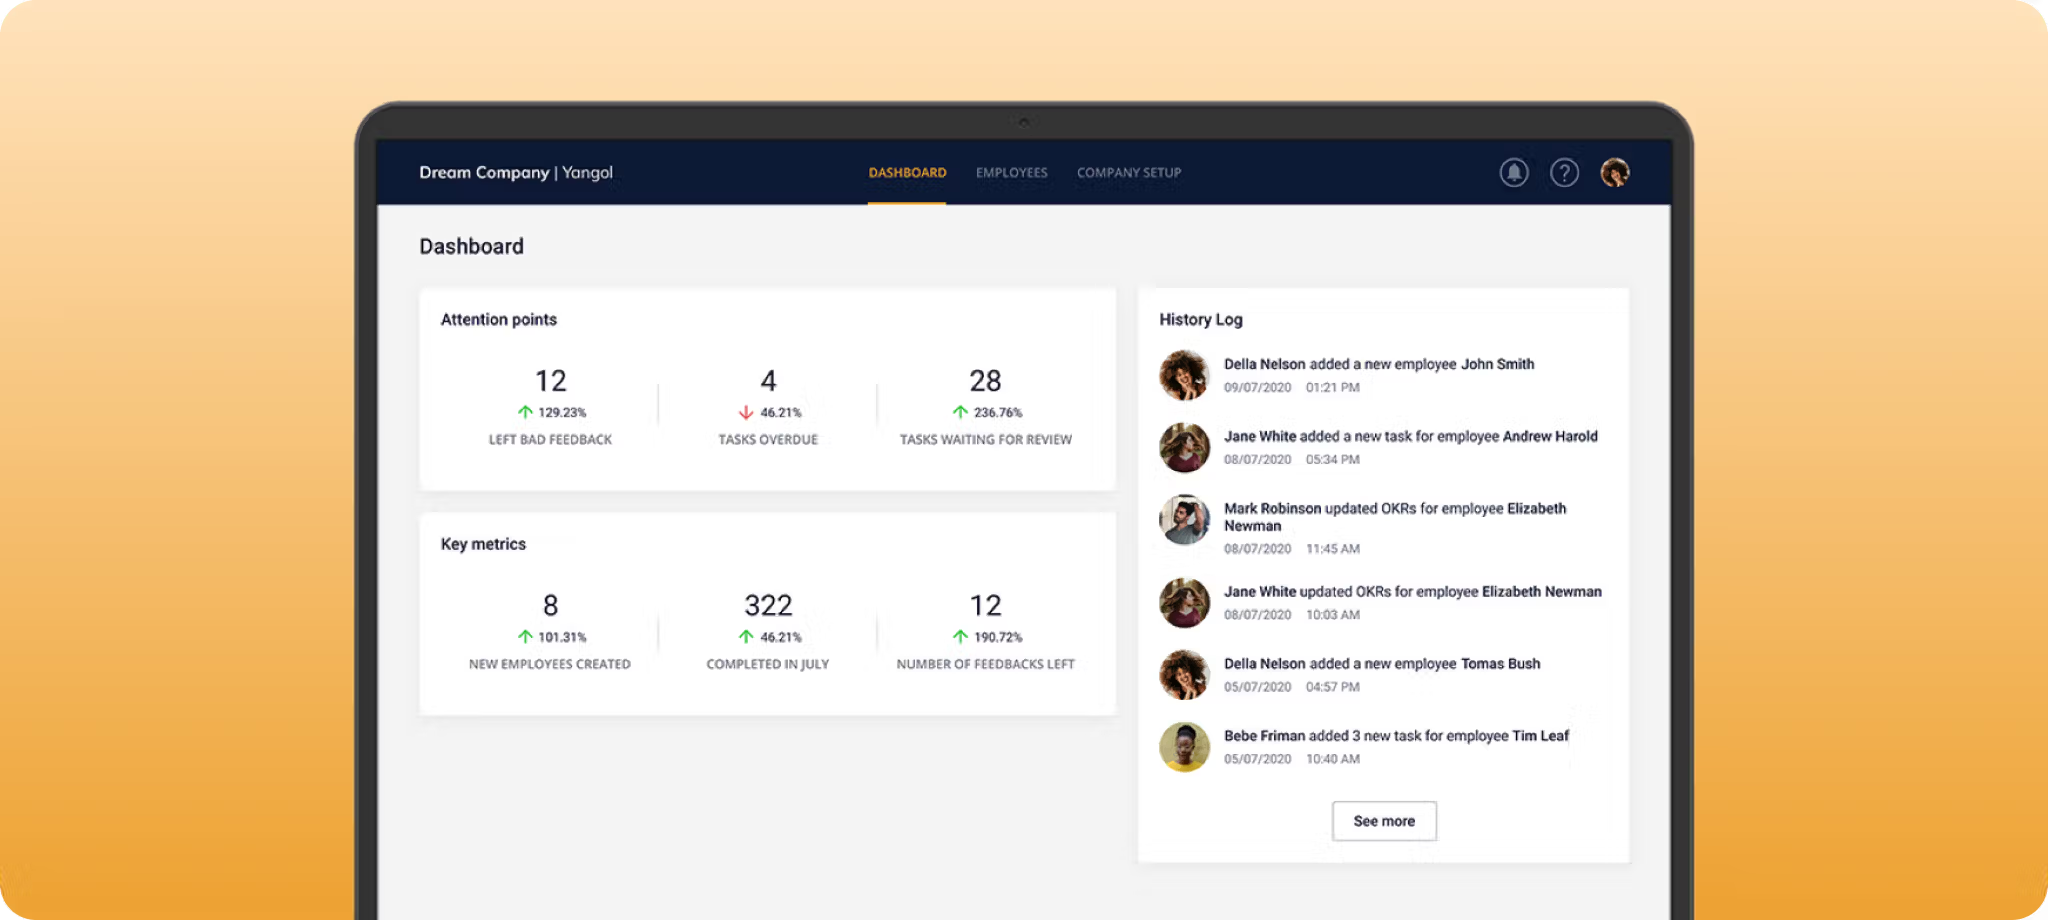Click the Key metrics heading
The width and height of the screenshot is (2048, 920).
tap(483, 544)
